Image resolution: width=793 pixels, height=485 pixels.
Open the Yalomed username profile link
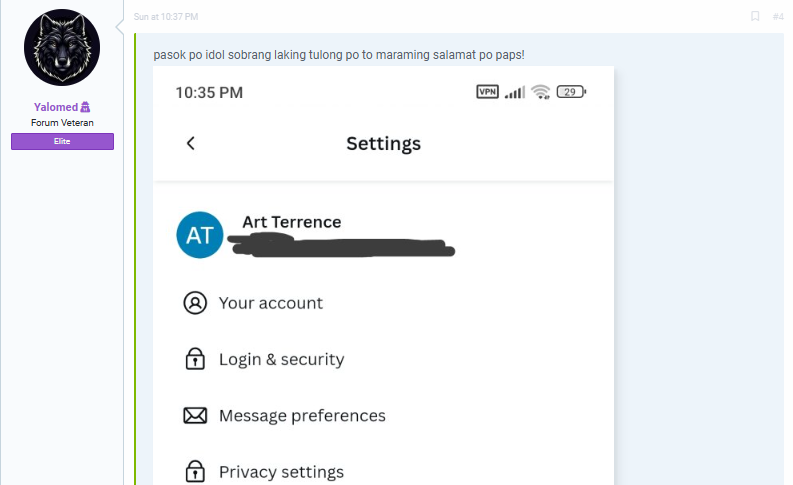click(56, 107)
